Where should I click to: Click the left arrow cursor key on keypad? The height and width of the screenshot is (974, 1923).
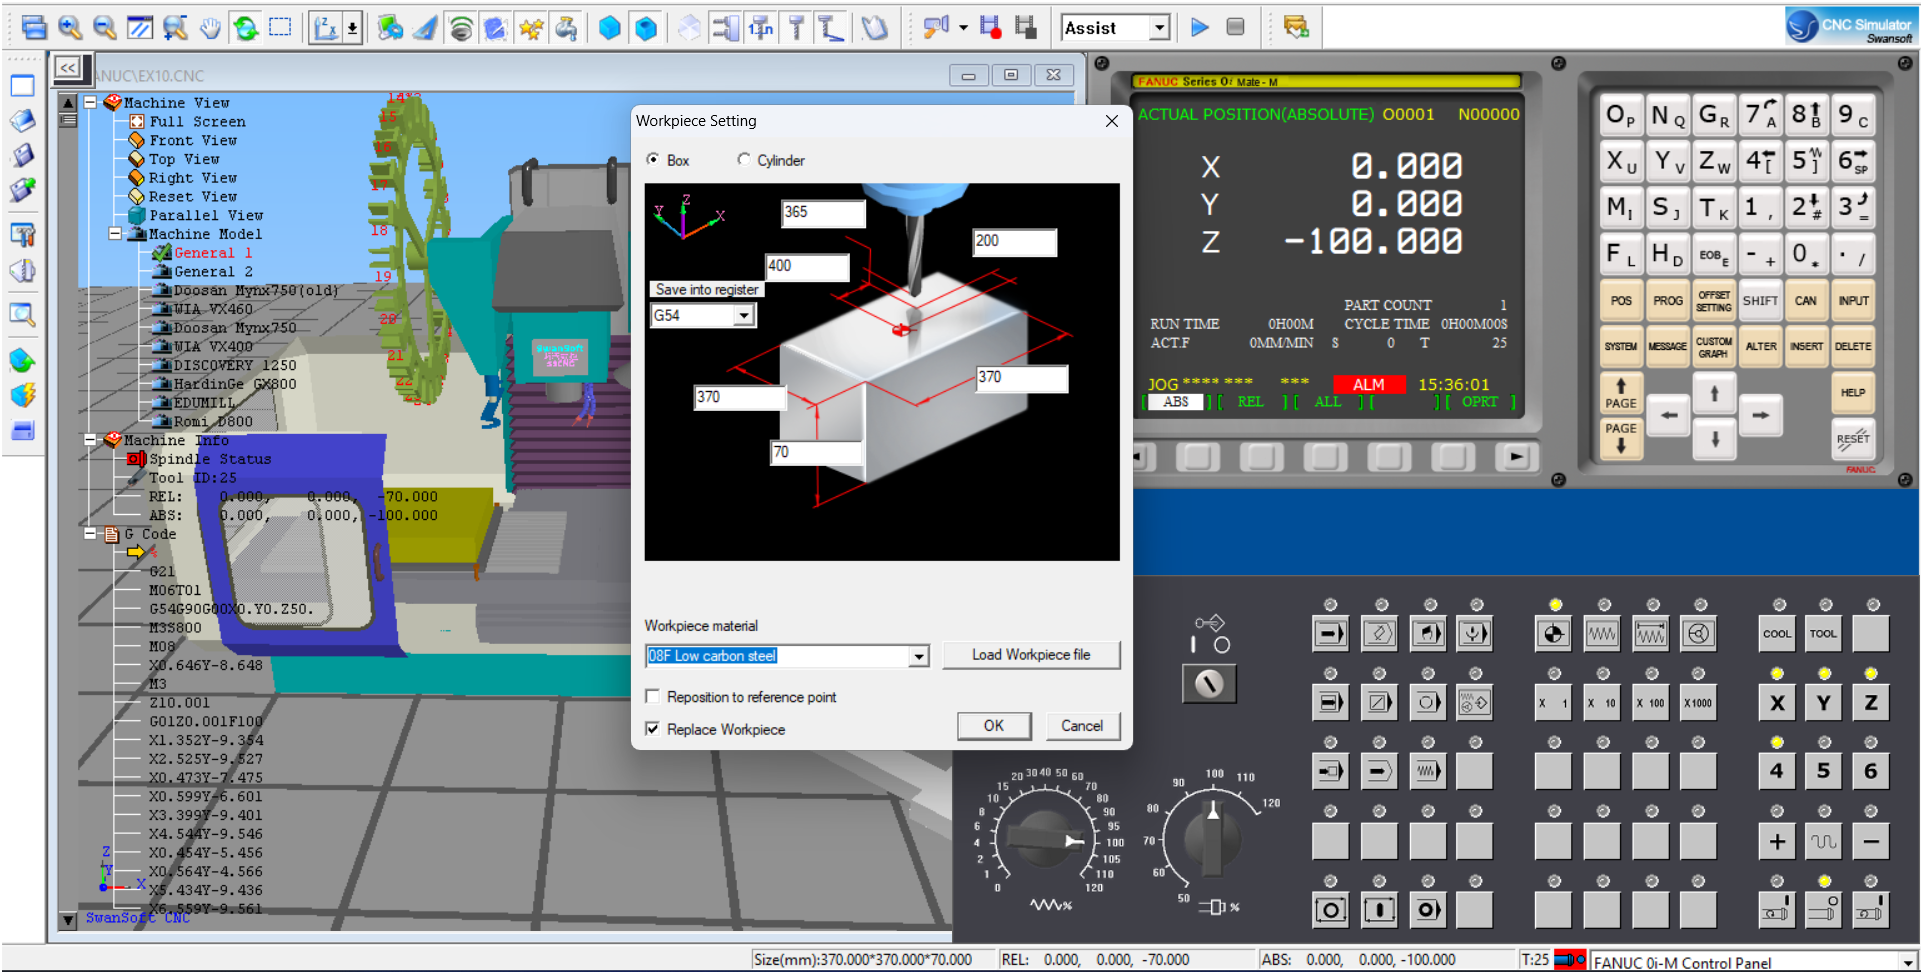click(x=1669, y=416)
